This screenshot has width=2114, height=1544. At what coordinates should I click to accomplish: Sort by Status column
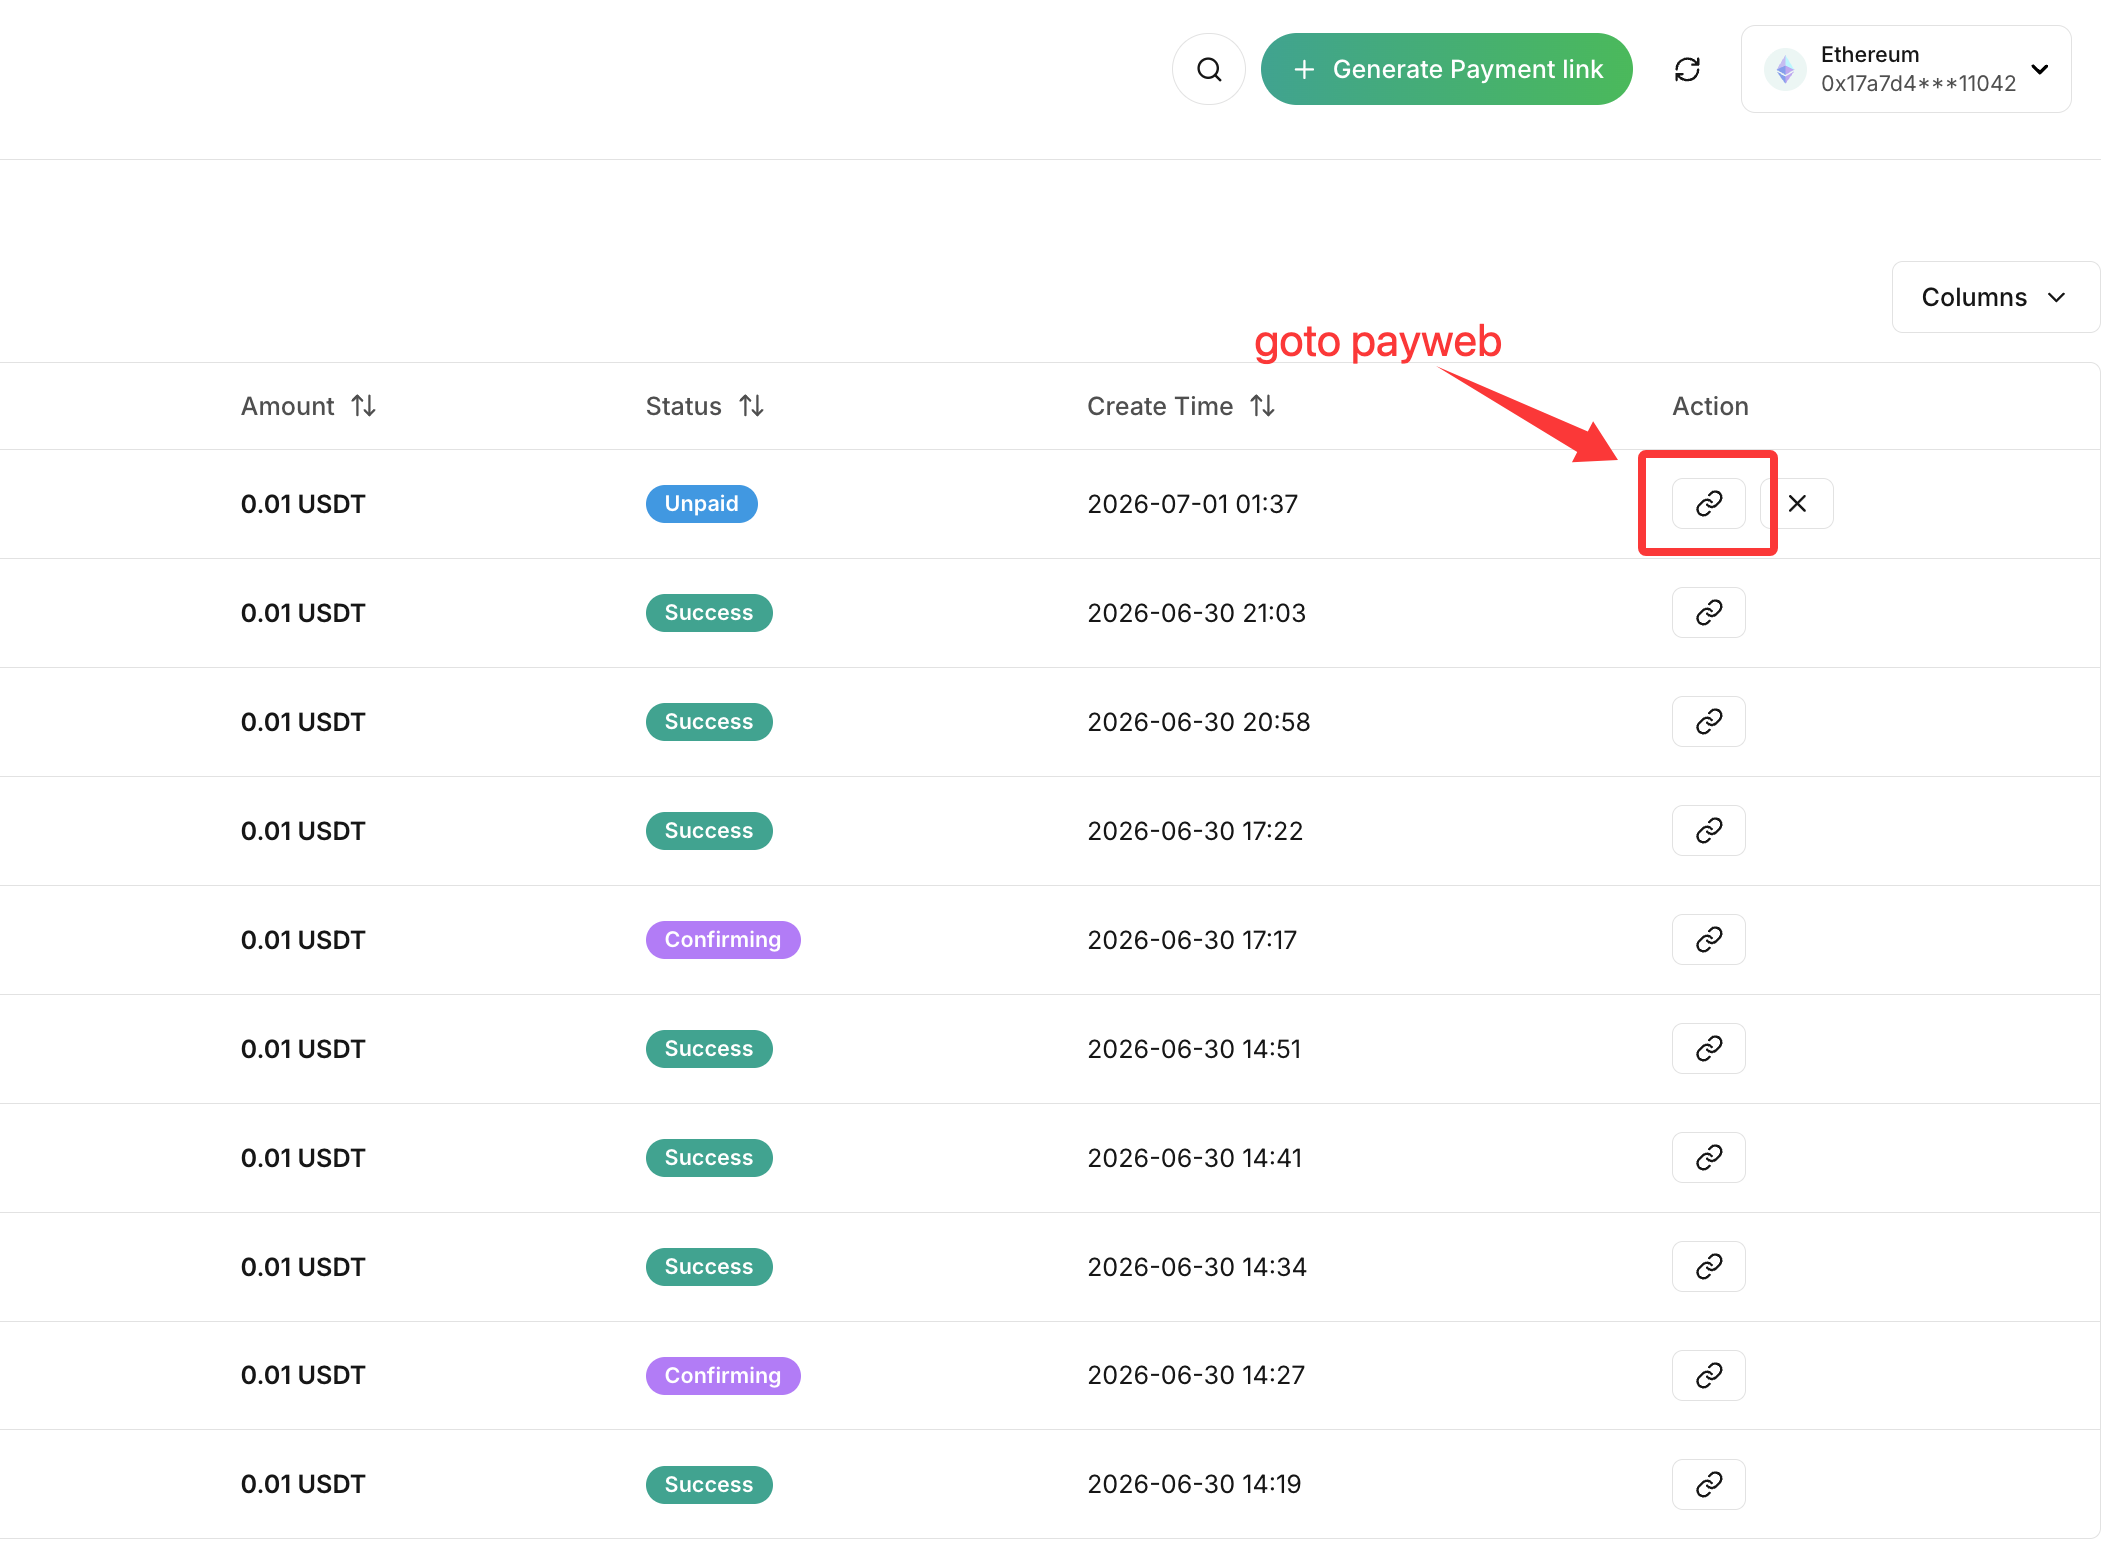point(751,406)
